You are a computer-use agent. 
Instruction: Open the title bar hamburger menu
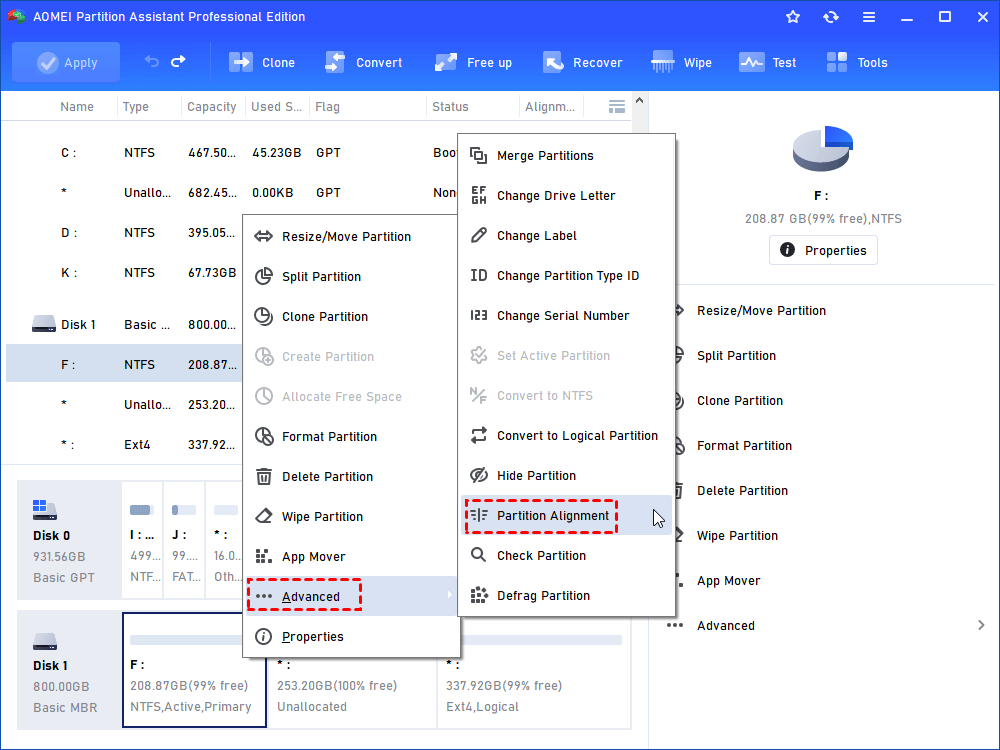coord(868,17)
